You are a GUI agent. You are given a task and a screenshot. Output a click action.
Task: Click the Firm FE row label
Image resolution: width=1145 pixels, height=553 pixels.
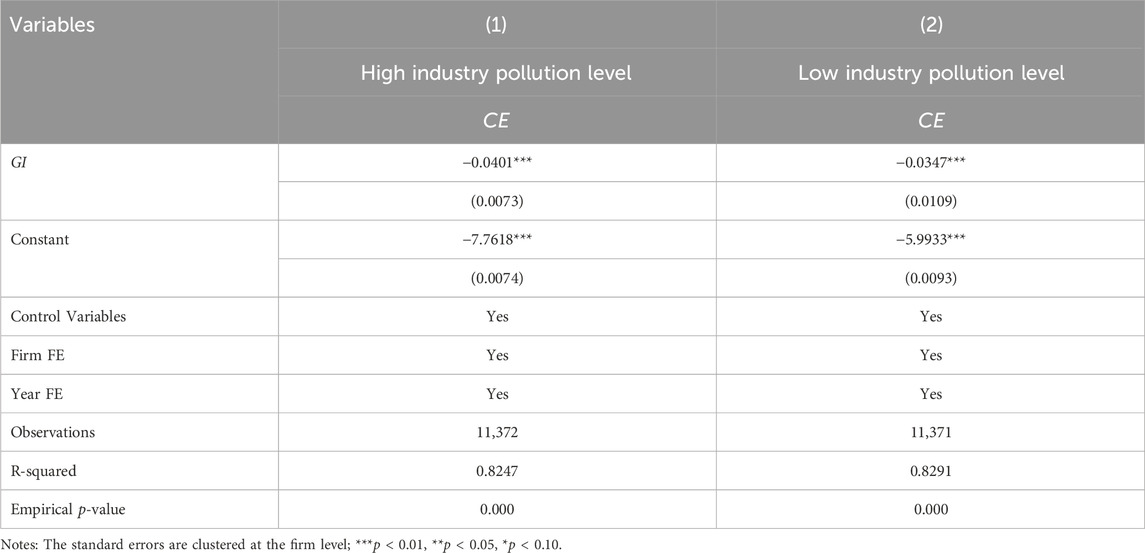35,355
